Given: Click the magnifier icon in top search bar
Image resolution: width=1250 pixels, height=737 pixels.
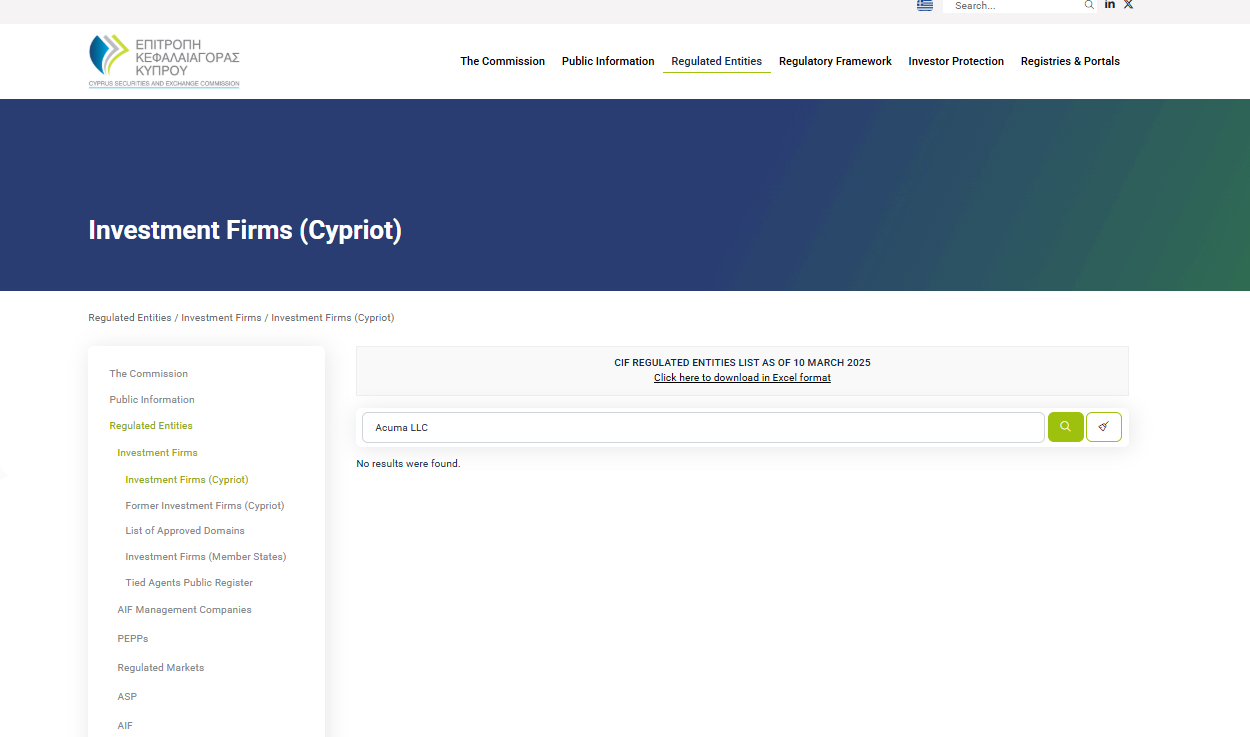Looking at the screenshot, I should point(1089,6).
